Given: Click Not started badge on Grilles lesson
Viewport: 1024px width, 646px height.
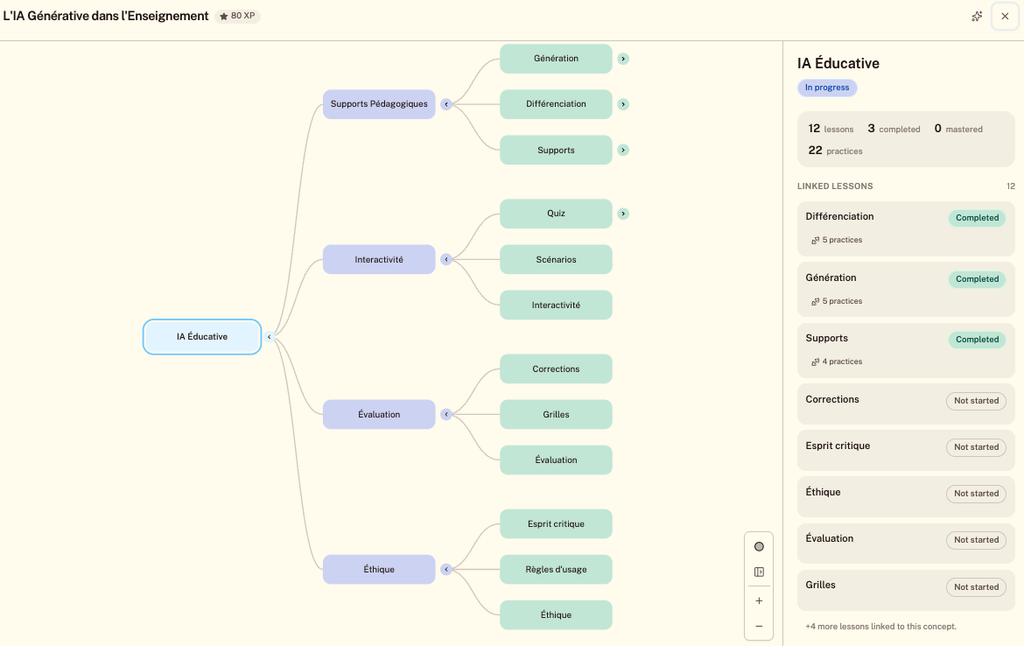Looking at the screenshot, I should click(976, 587).
